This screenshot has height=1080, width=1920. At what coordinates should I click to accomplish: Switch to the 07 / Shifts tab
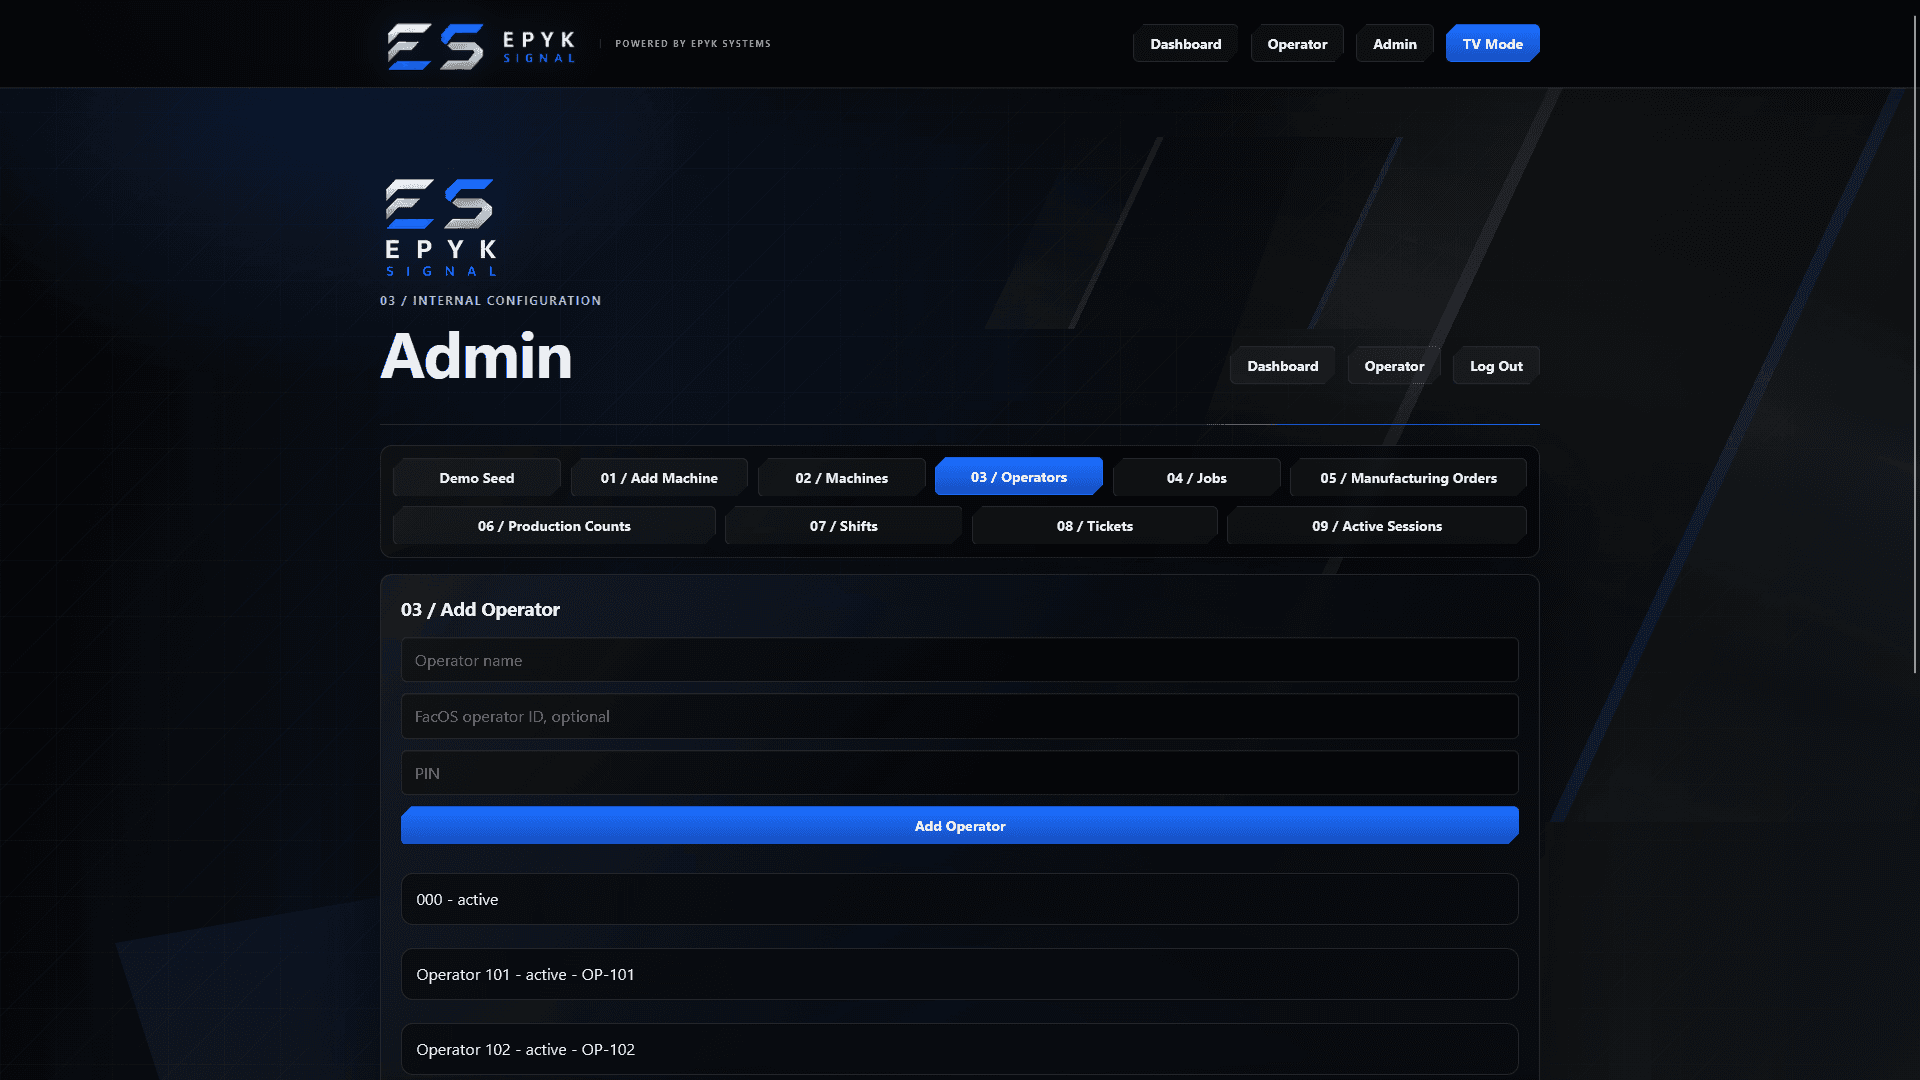point(844,526)
